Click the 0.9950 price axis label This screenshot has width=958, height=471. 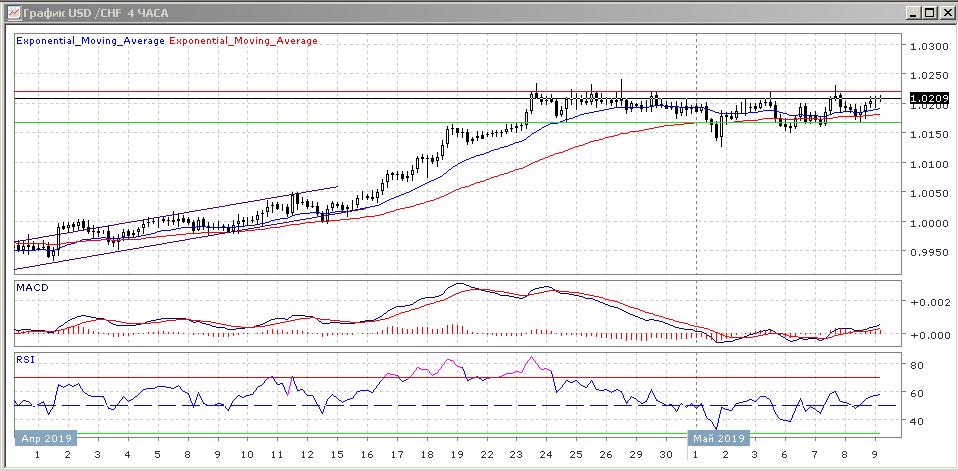(x=929, y=252)
